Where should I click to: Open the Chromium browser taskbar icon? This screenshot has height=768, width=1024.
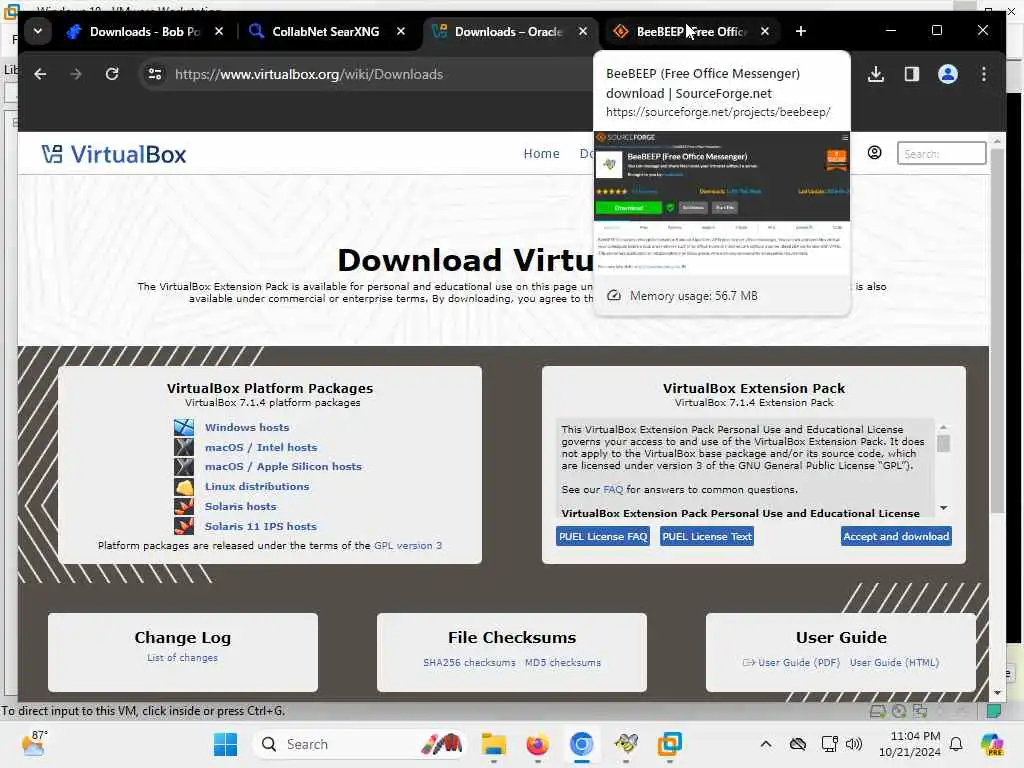(x=581, y=744)
